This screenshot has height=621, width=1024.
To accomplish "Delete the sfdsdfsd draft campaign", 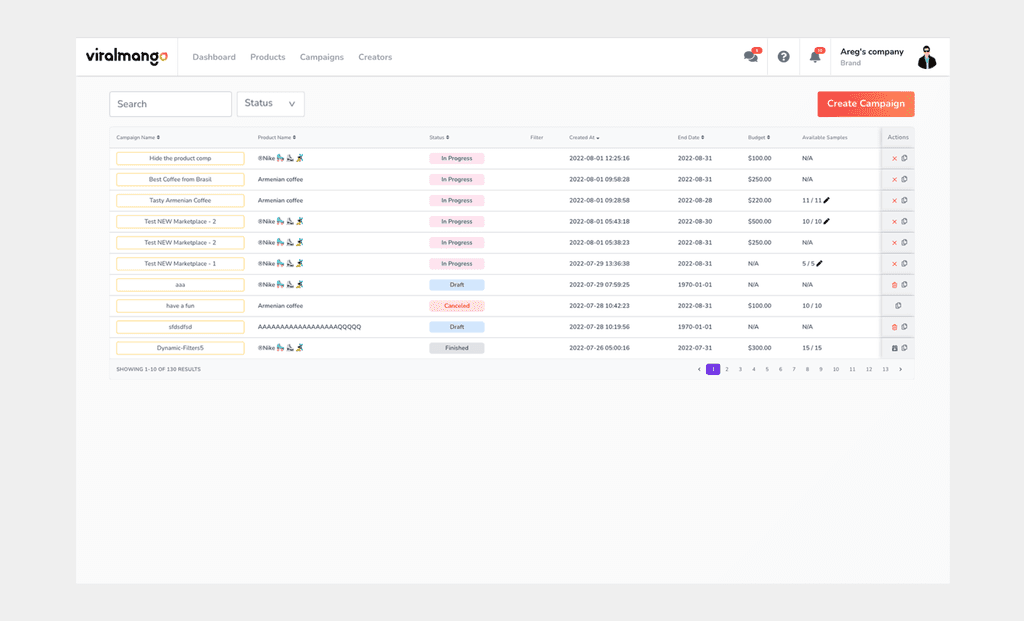I will (x=895, y=327).
